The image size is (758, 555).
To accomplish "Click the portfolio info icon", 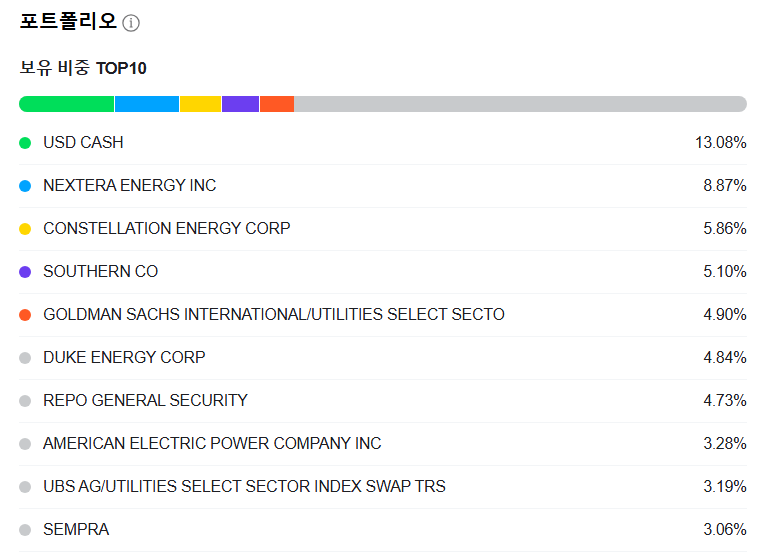I will pyautogui.click(x=131, y=23).
